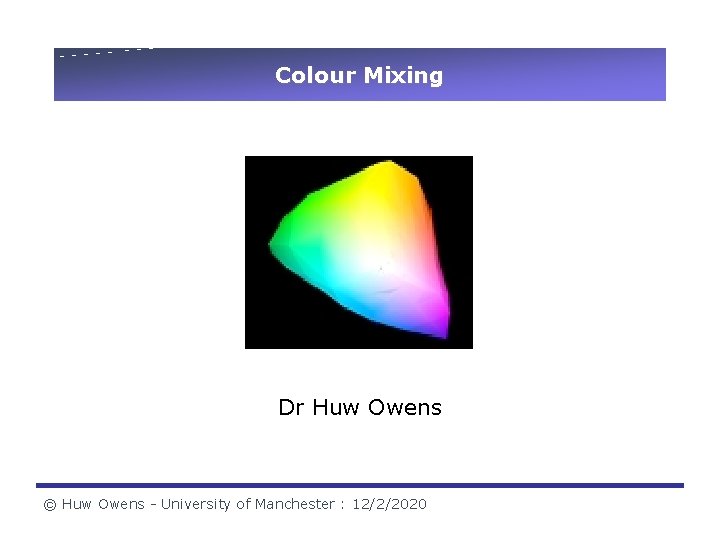Click the 'Dr Huw Owens' author name
Viewport: 720px width, 540px height.
coord(360,407)
